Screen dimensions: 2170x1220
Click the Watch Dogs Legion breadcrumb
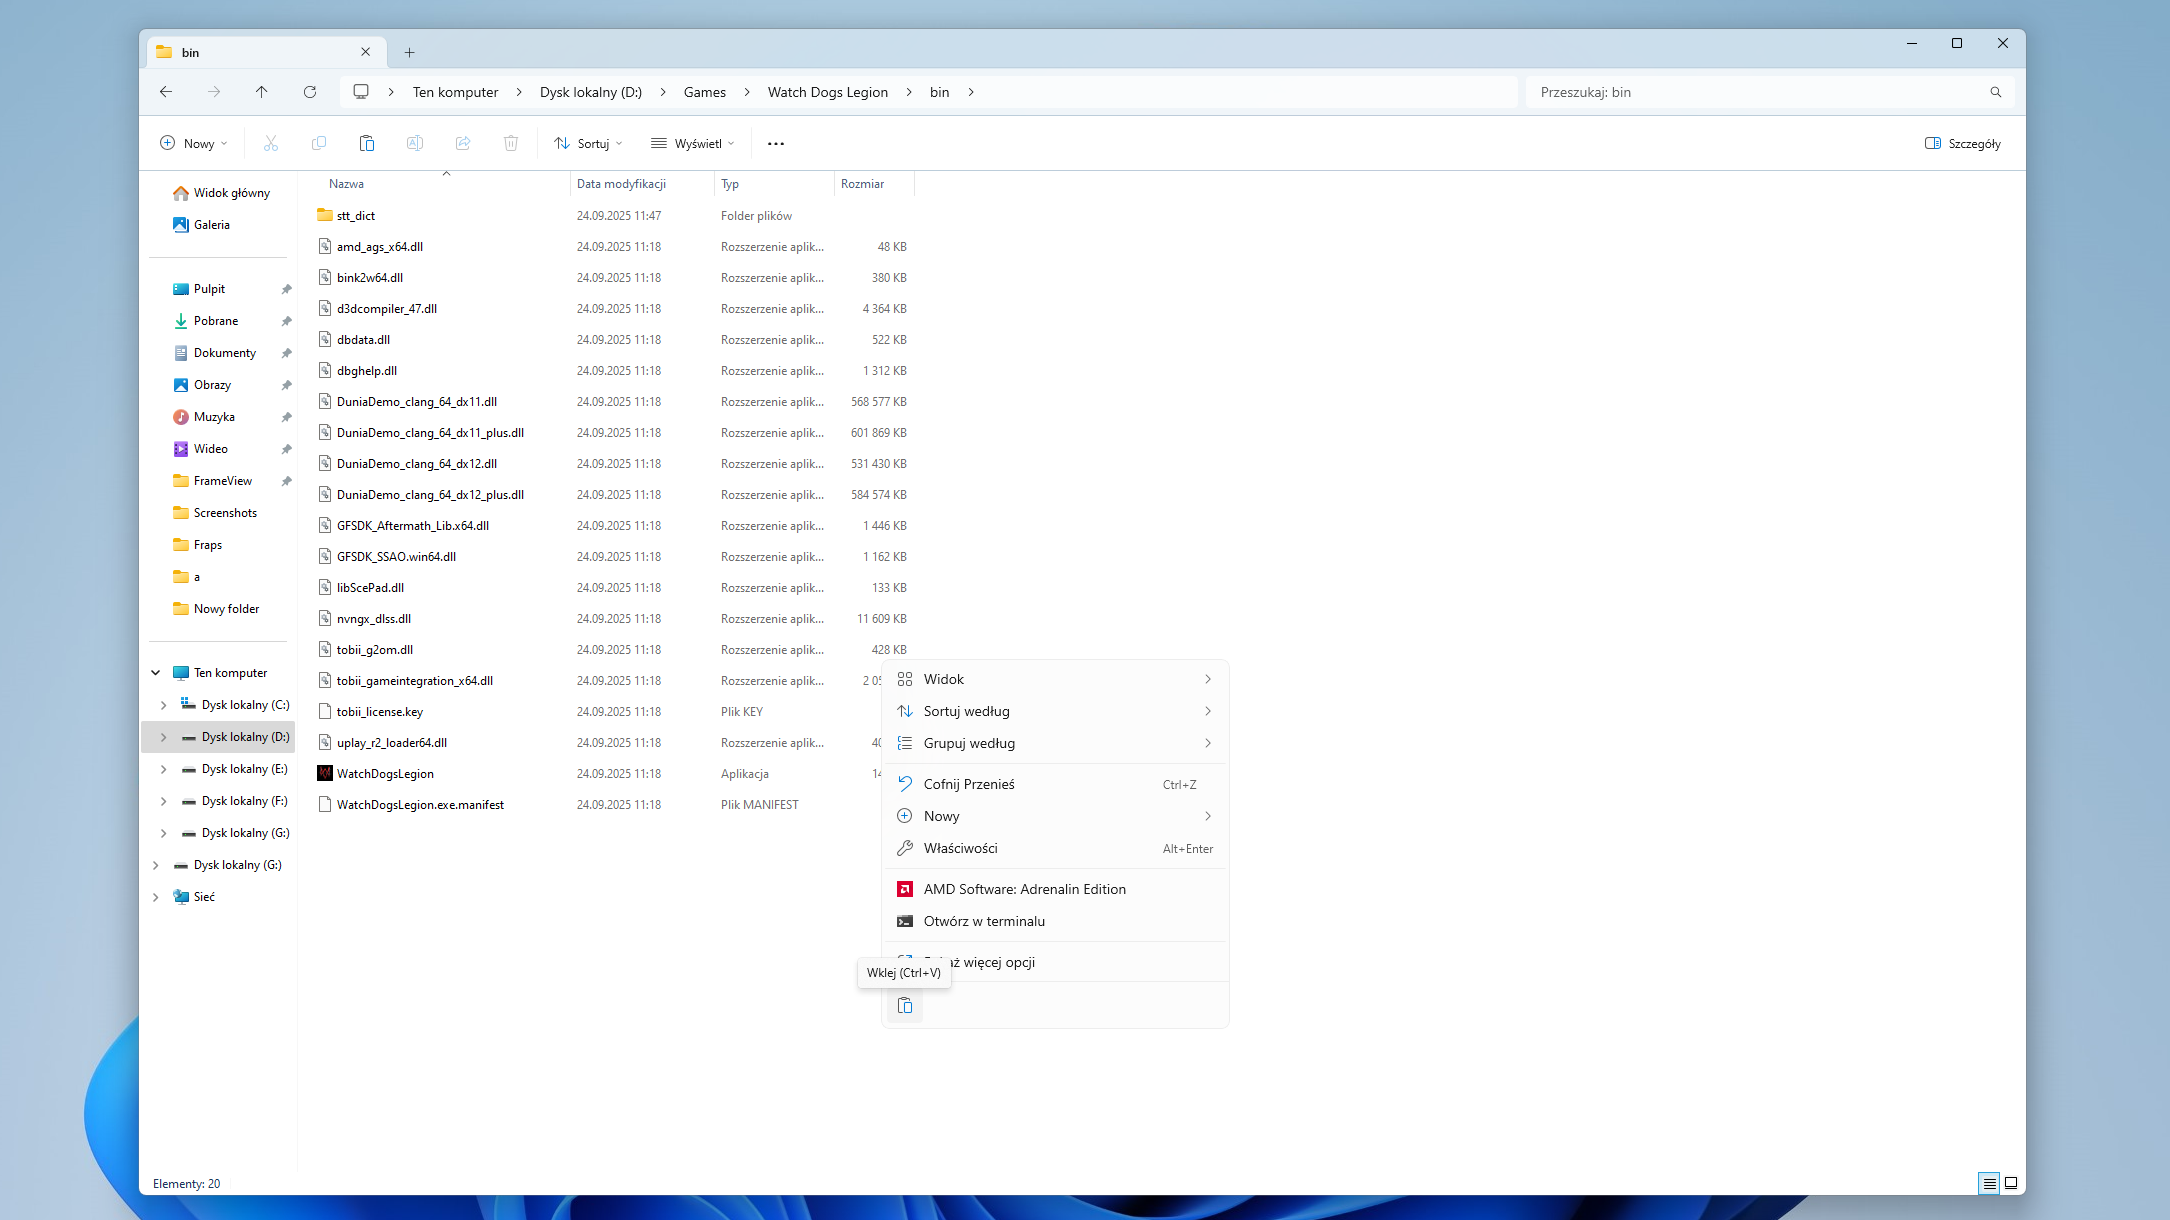pyautogui.click(x=828, y=92)
